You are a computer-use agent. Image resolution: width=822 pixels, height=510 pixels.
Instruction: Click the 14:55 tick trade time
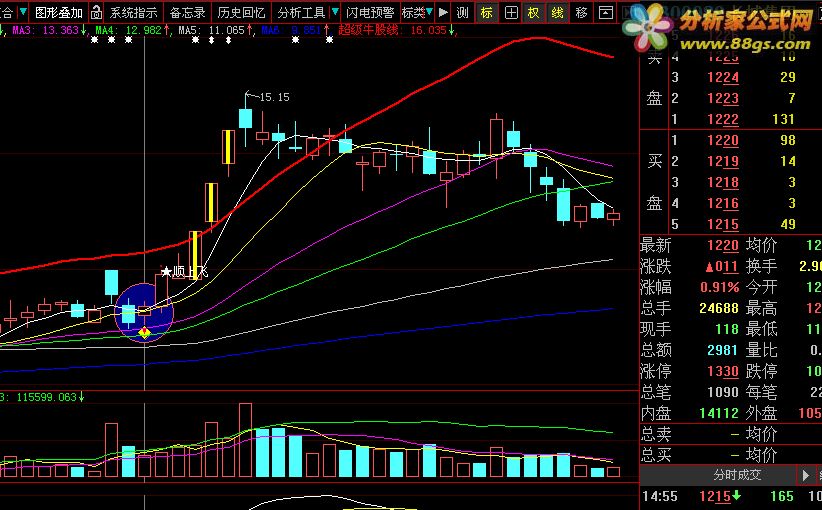[659, 496]
